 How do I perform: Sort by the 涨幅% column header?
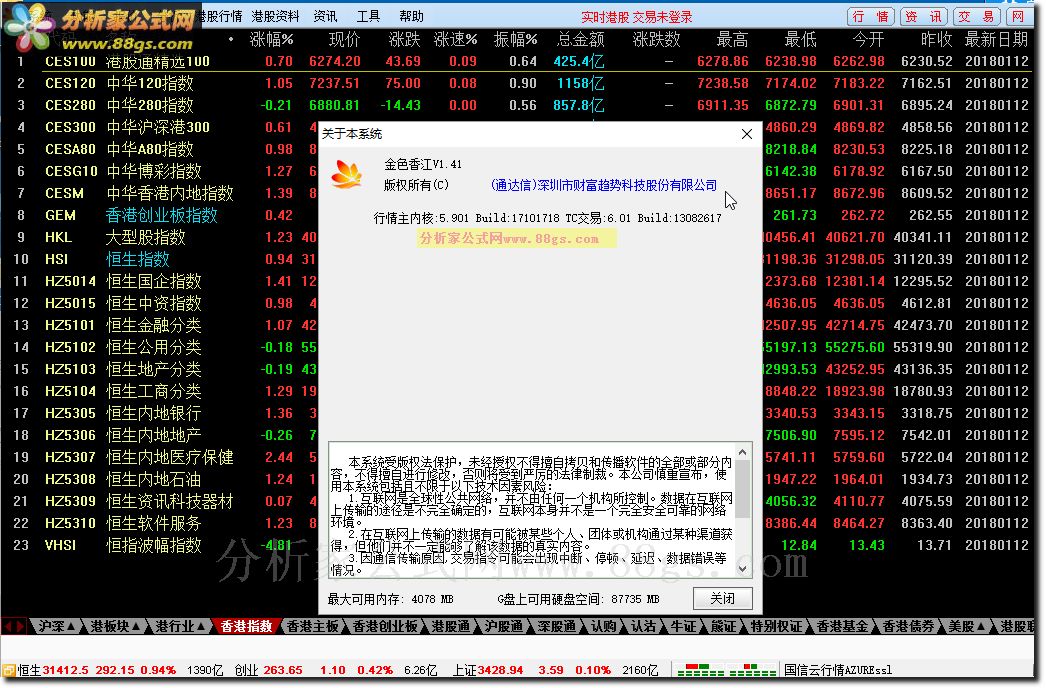pos(272,40)
